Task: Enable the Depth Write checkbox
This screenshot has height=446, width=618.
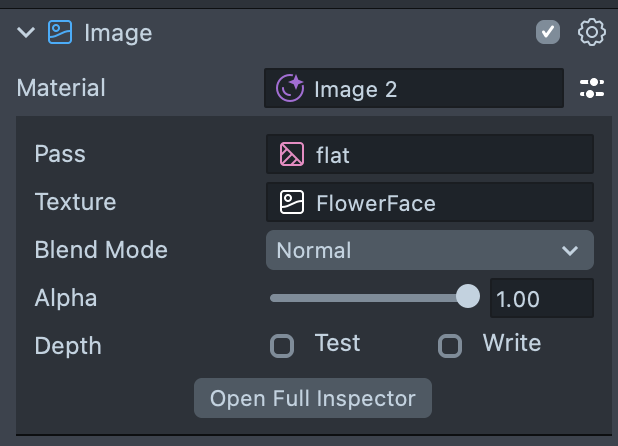Action: pos(451,346)
